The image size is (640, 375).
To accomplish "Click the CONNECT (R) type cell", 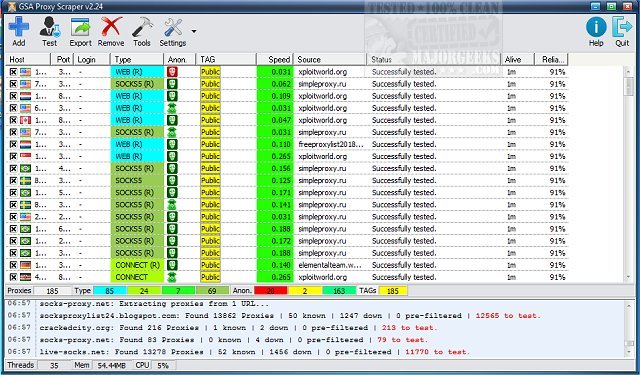I will point(137,265).
